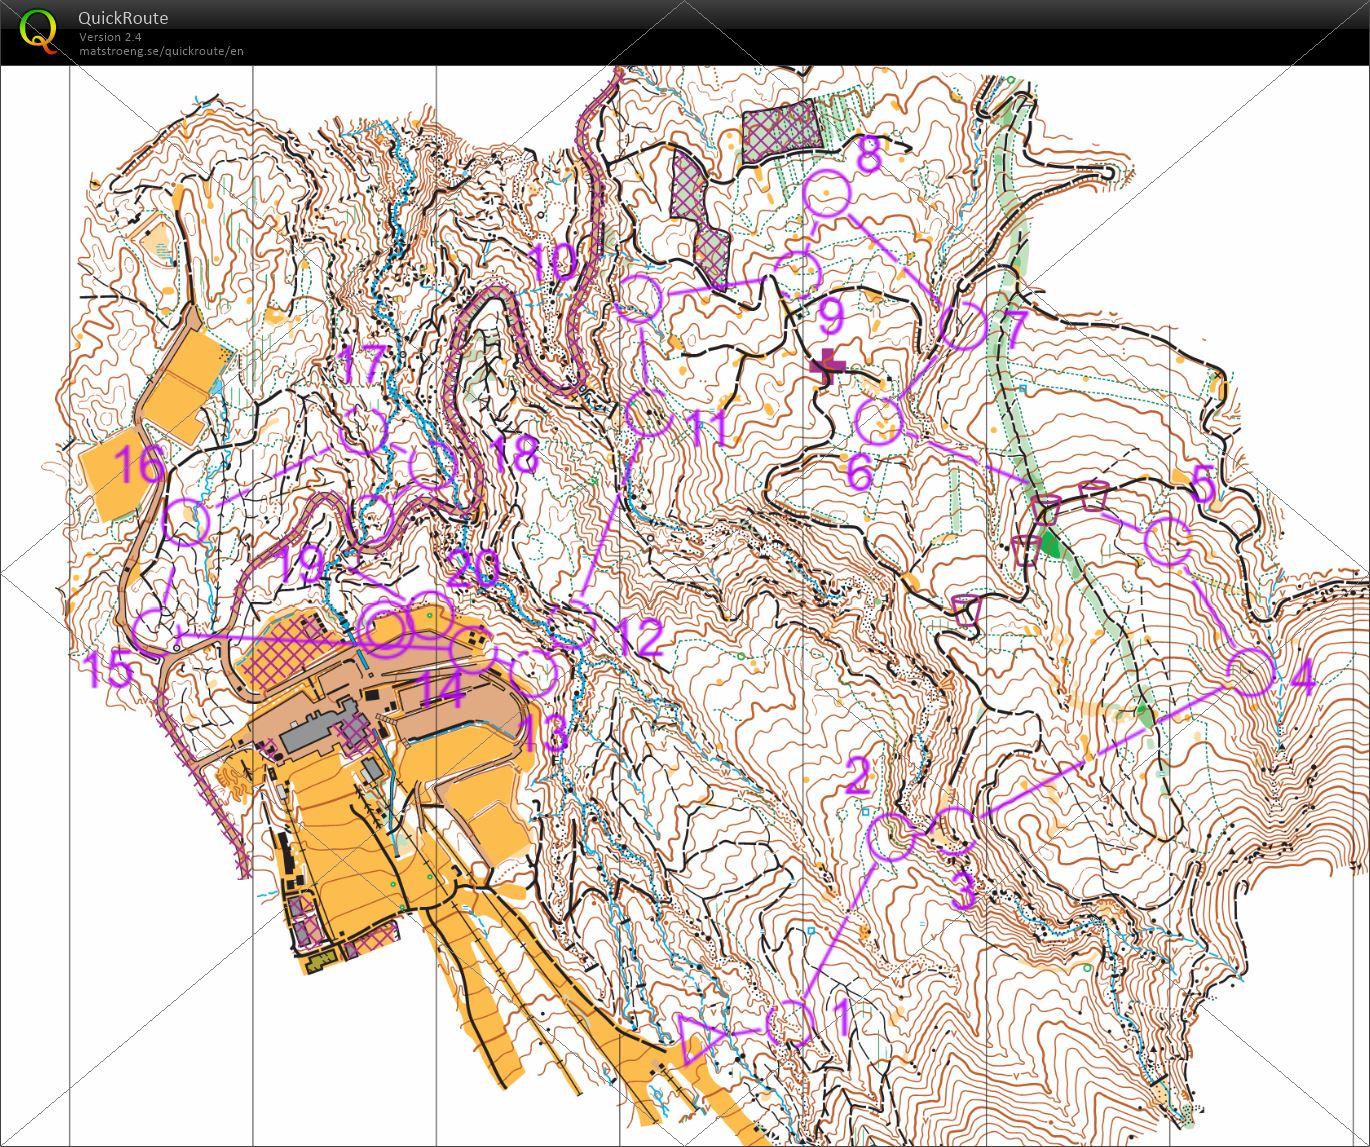Select the purple start triangle
This screenshot has height=1147, width=1370.
[699, 1039]
